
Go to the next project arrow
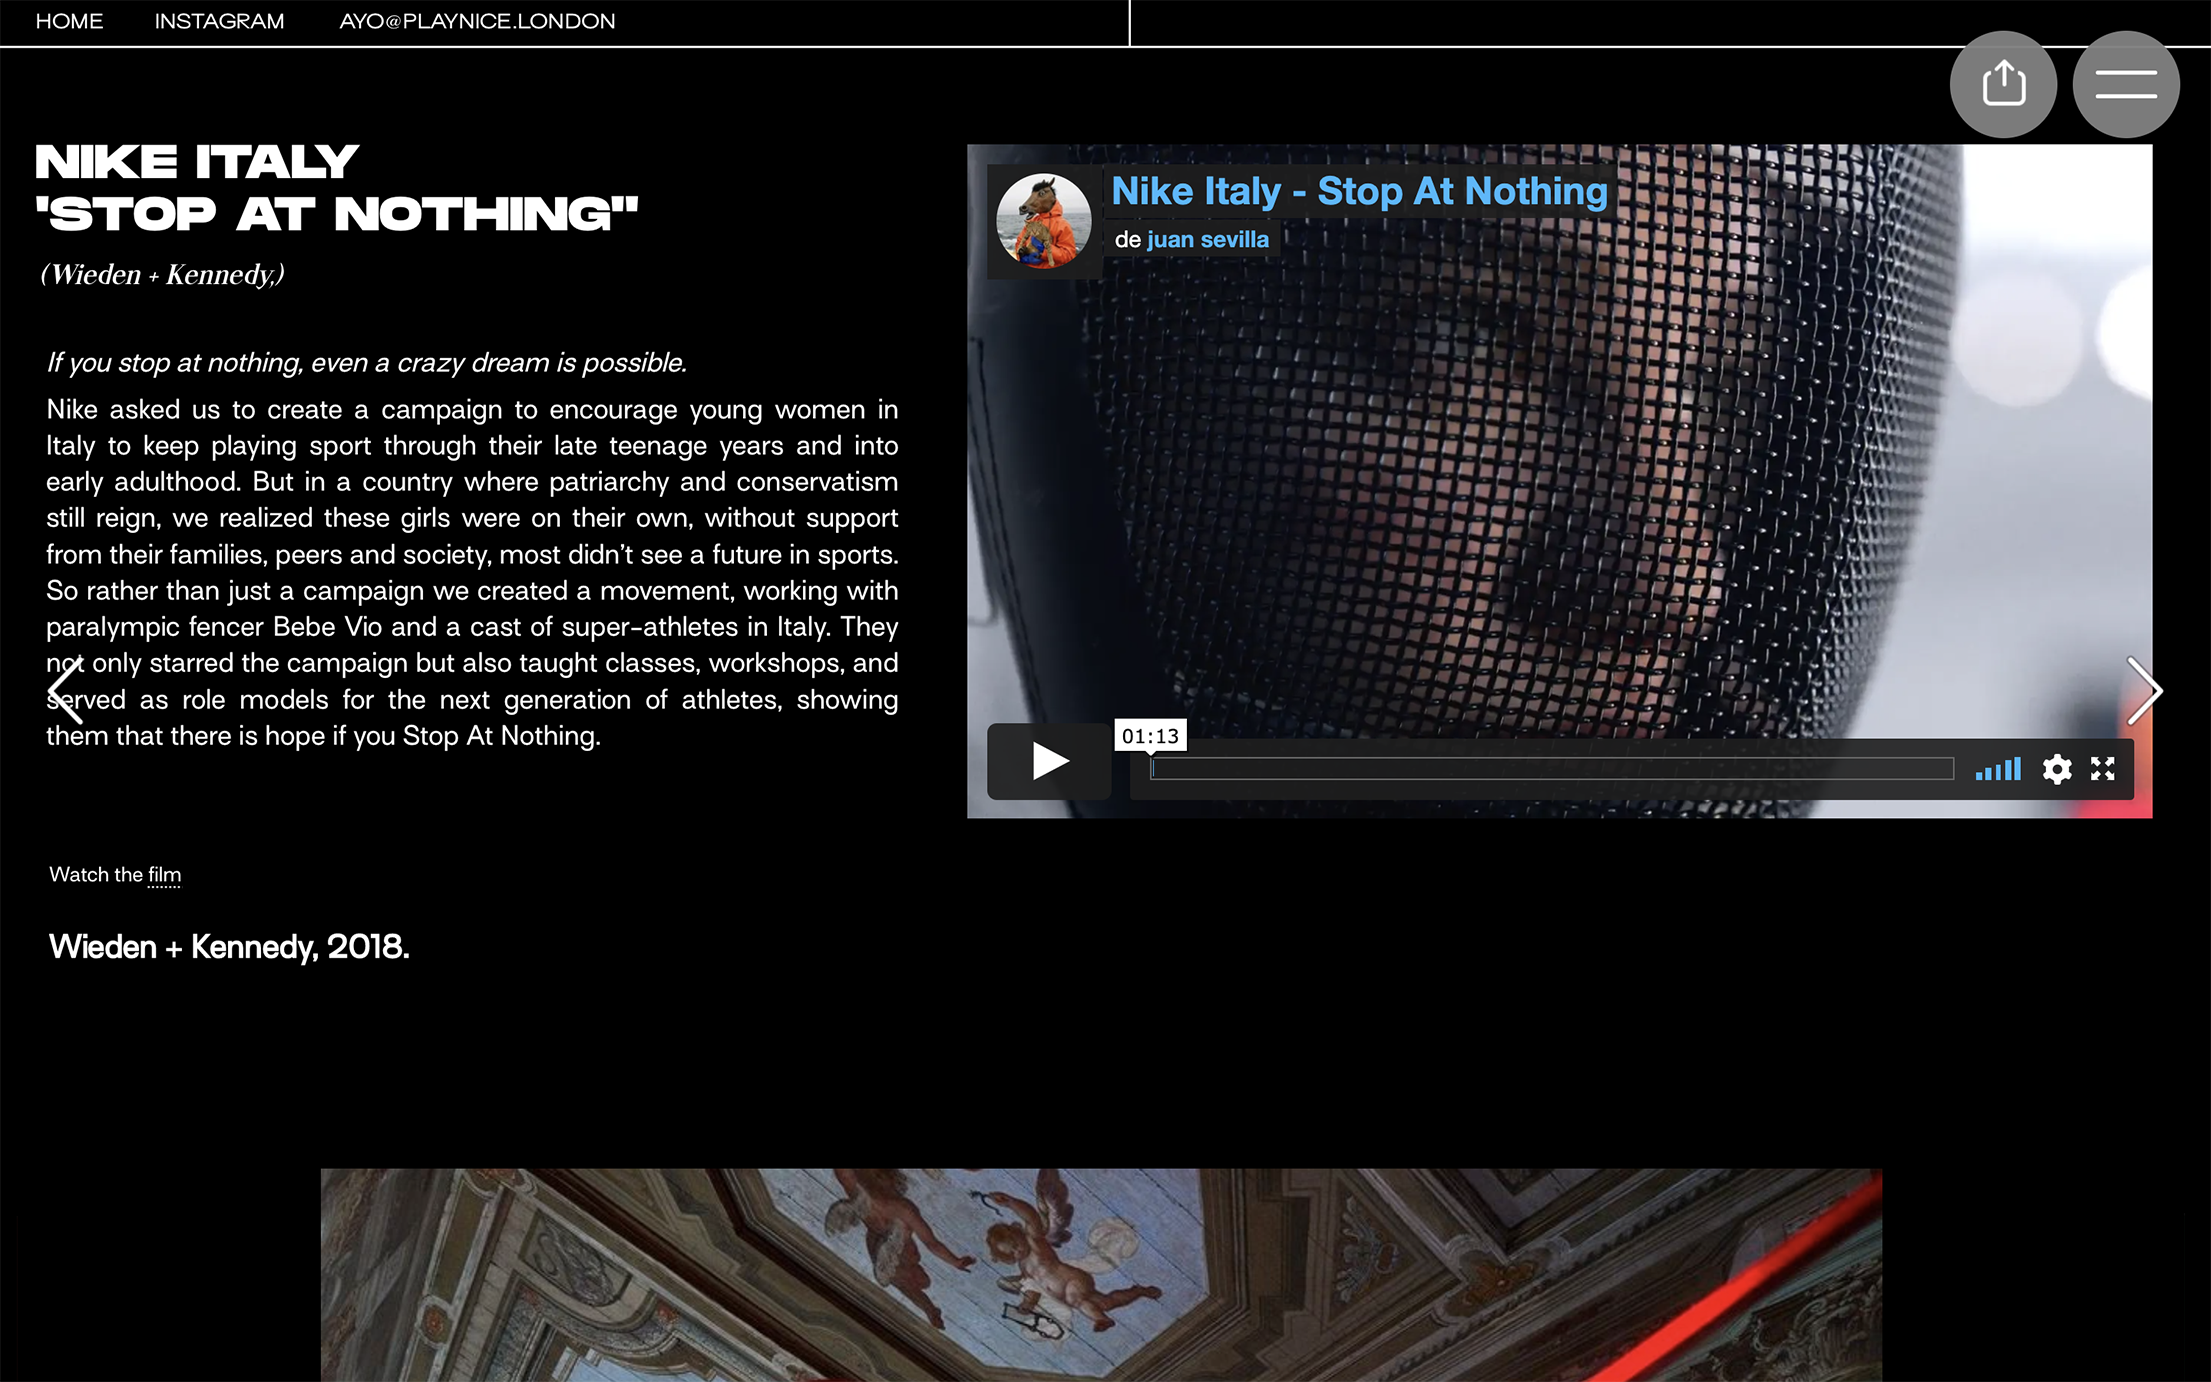pos(2143,690)
